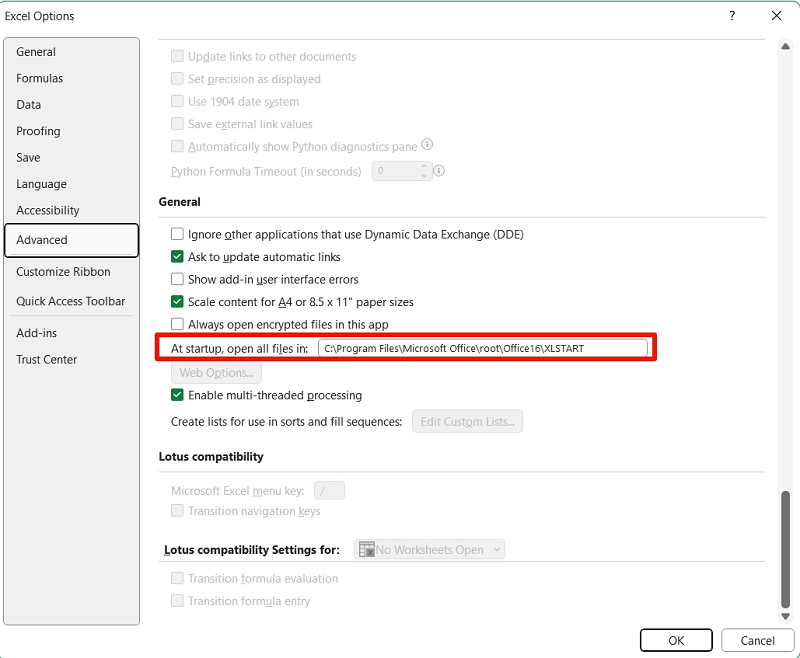
Task: Toggle Enable multi-threaded processing checkbox
Action: (178, 396)
